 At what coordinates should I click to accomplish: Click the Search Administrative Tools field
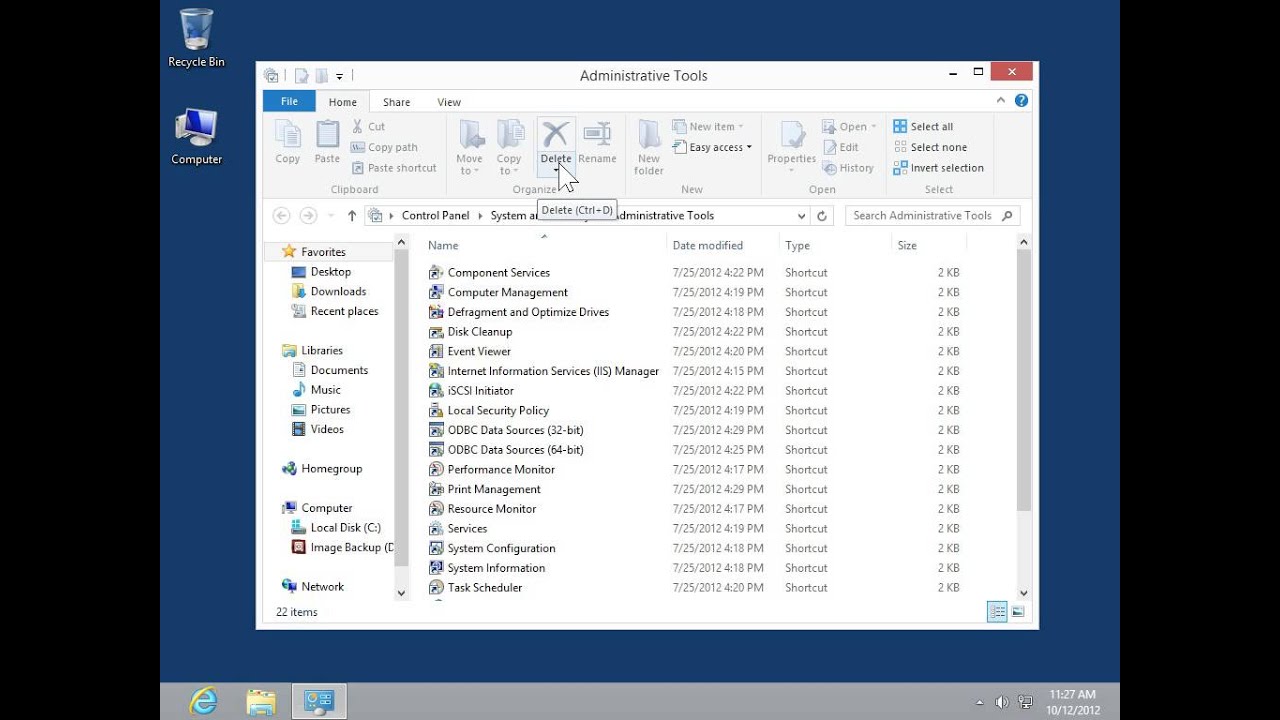(x=932, y=215)
